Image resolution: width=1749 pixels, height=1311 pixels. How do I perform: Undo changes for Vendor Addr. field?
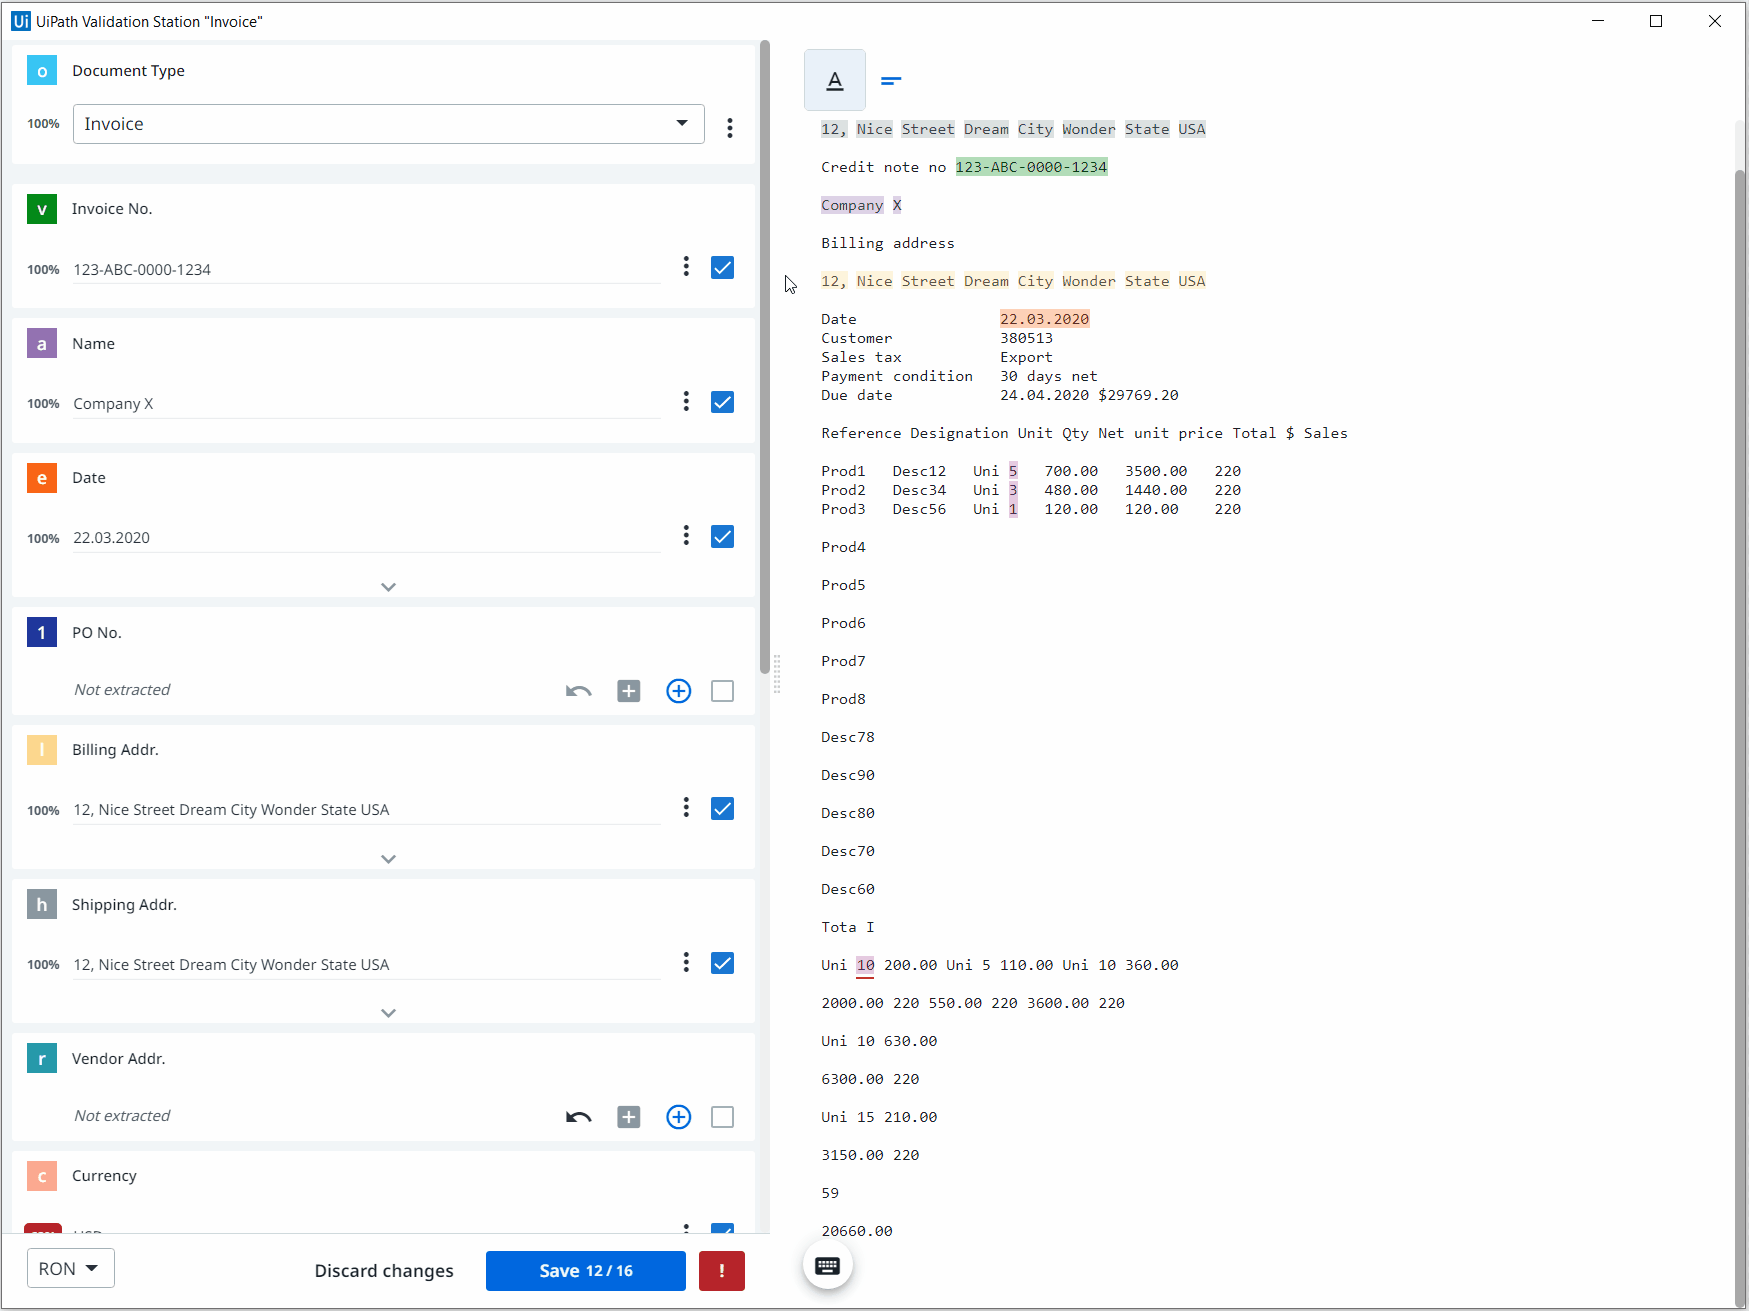[579, 1117]
